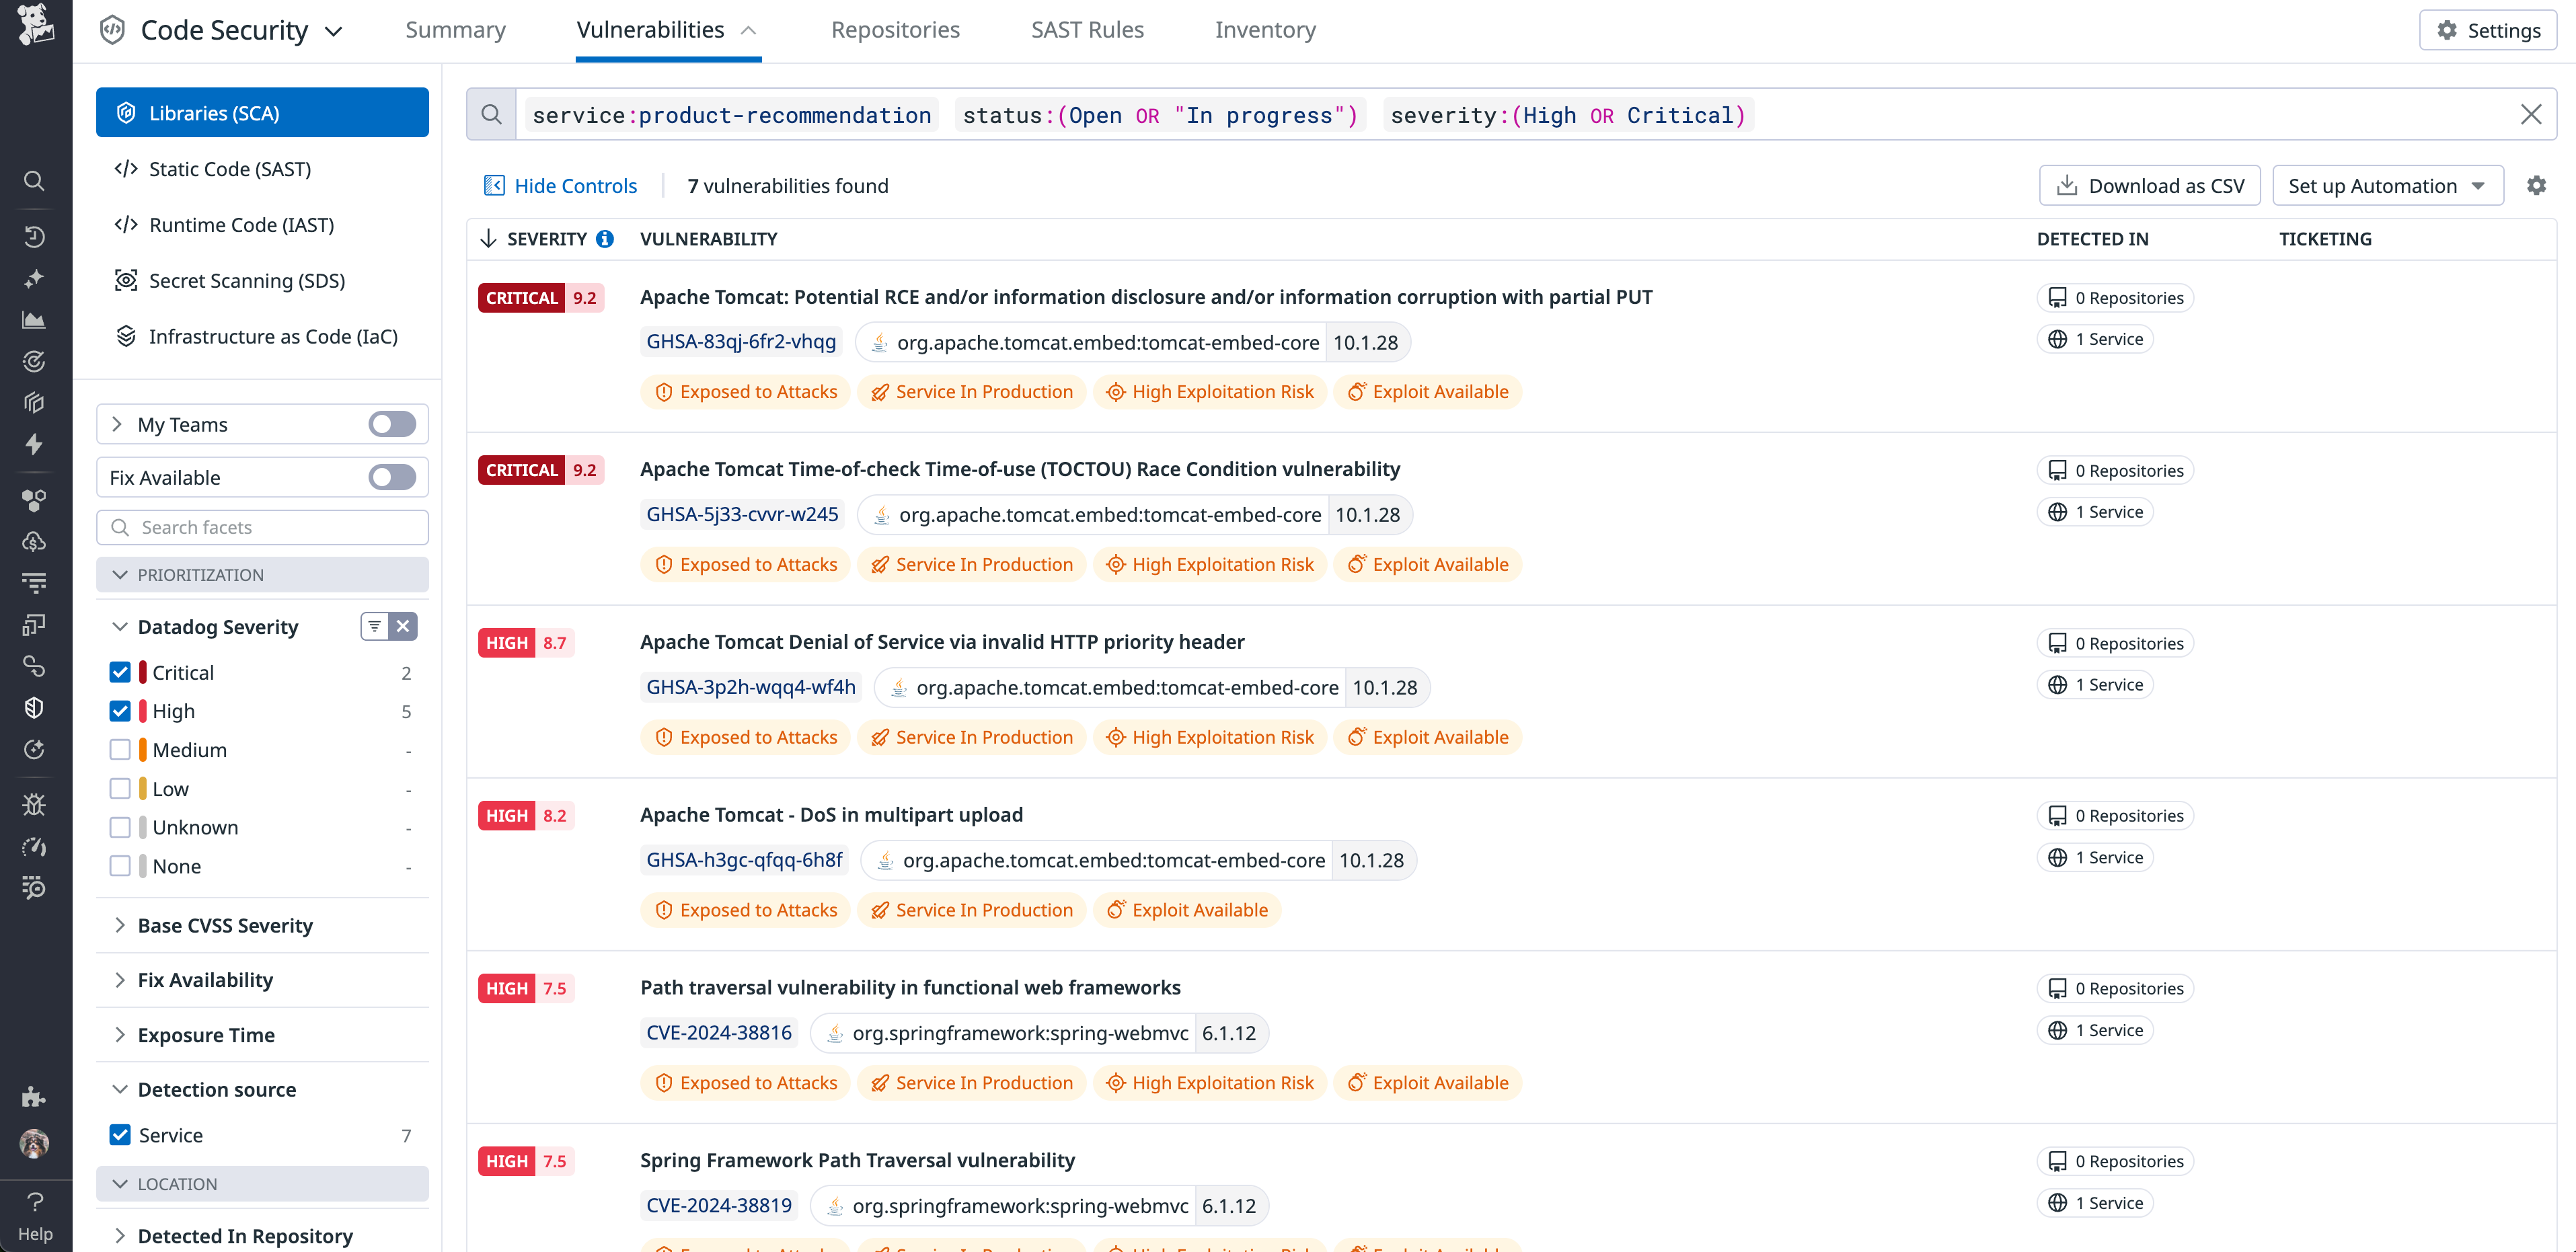This screenshot has width=2576, height=1252.
Task: Clear the search query with the X button
Action: coord(2532,114)
